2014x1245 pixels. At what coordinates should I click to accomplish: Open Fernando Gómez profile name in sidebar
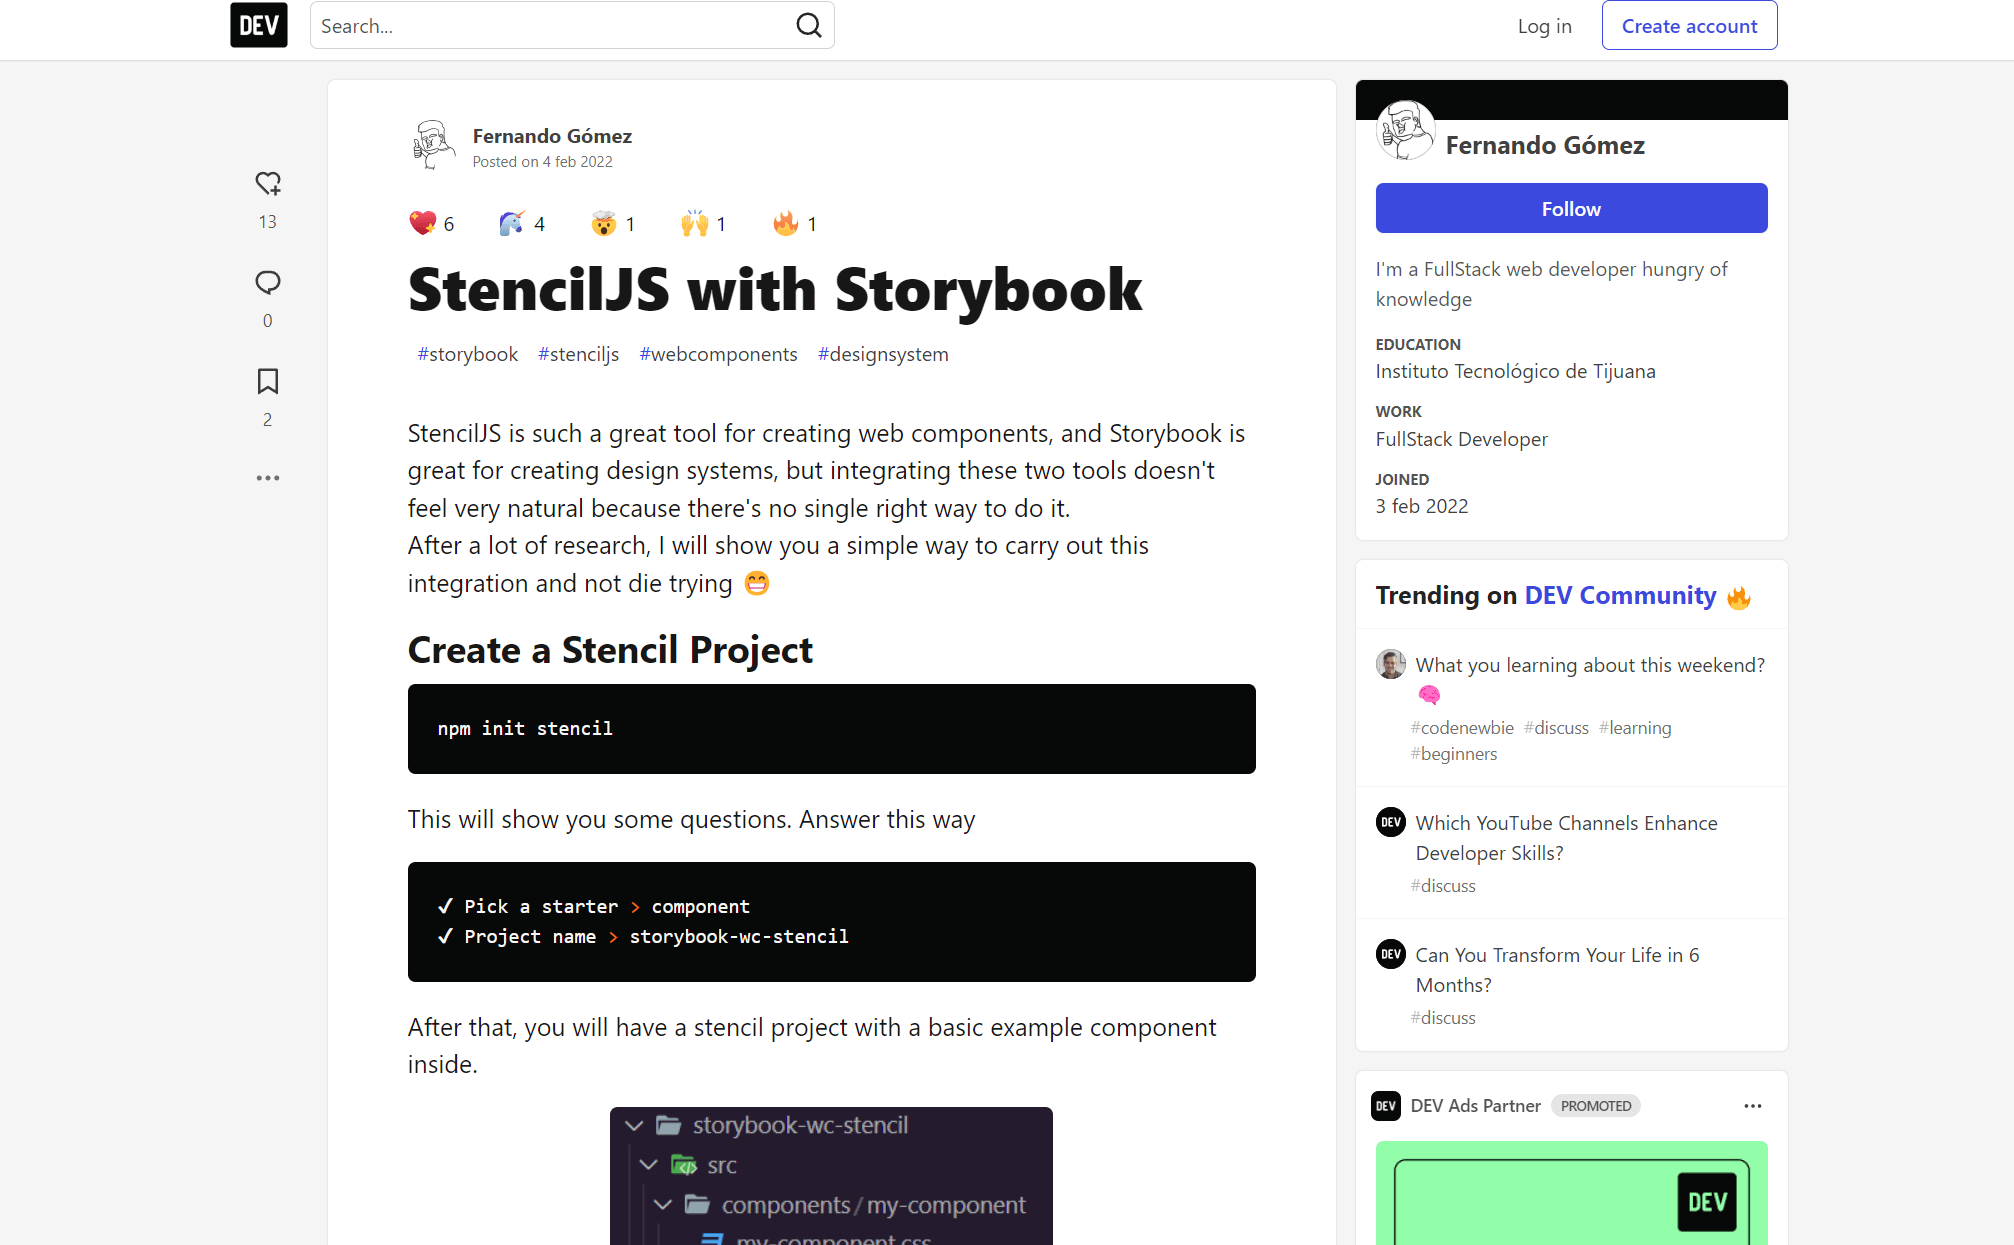(1545, 145)
